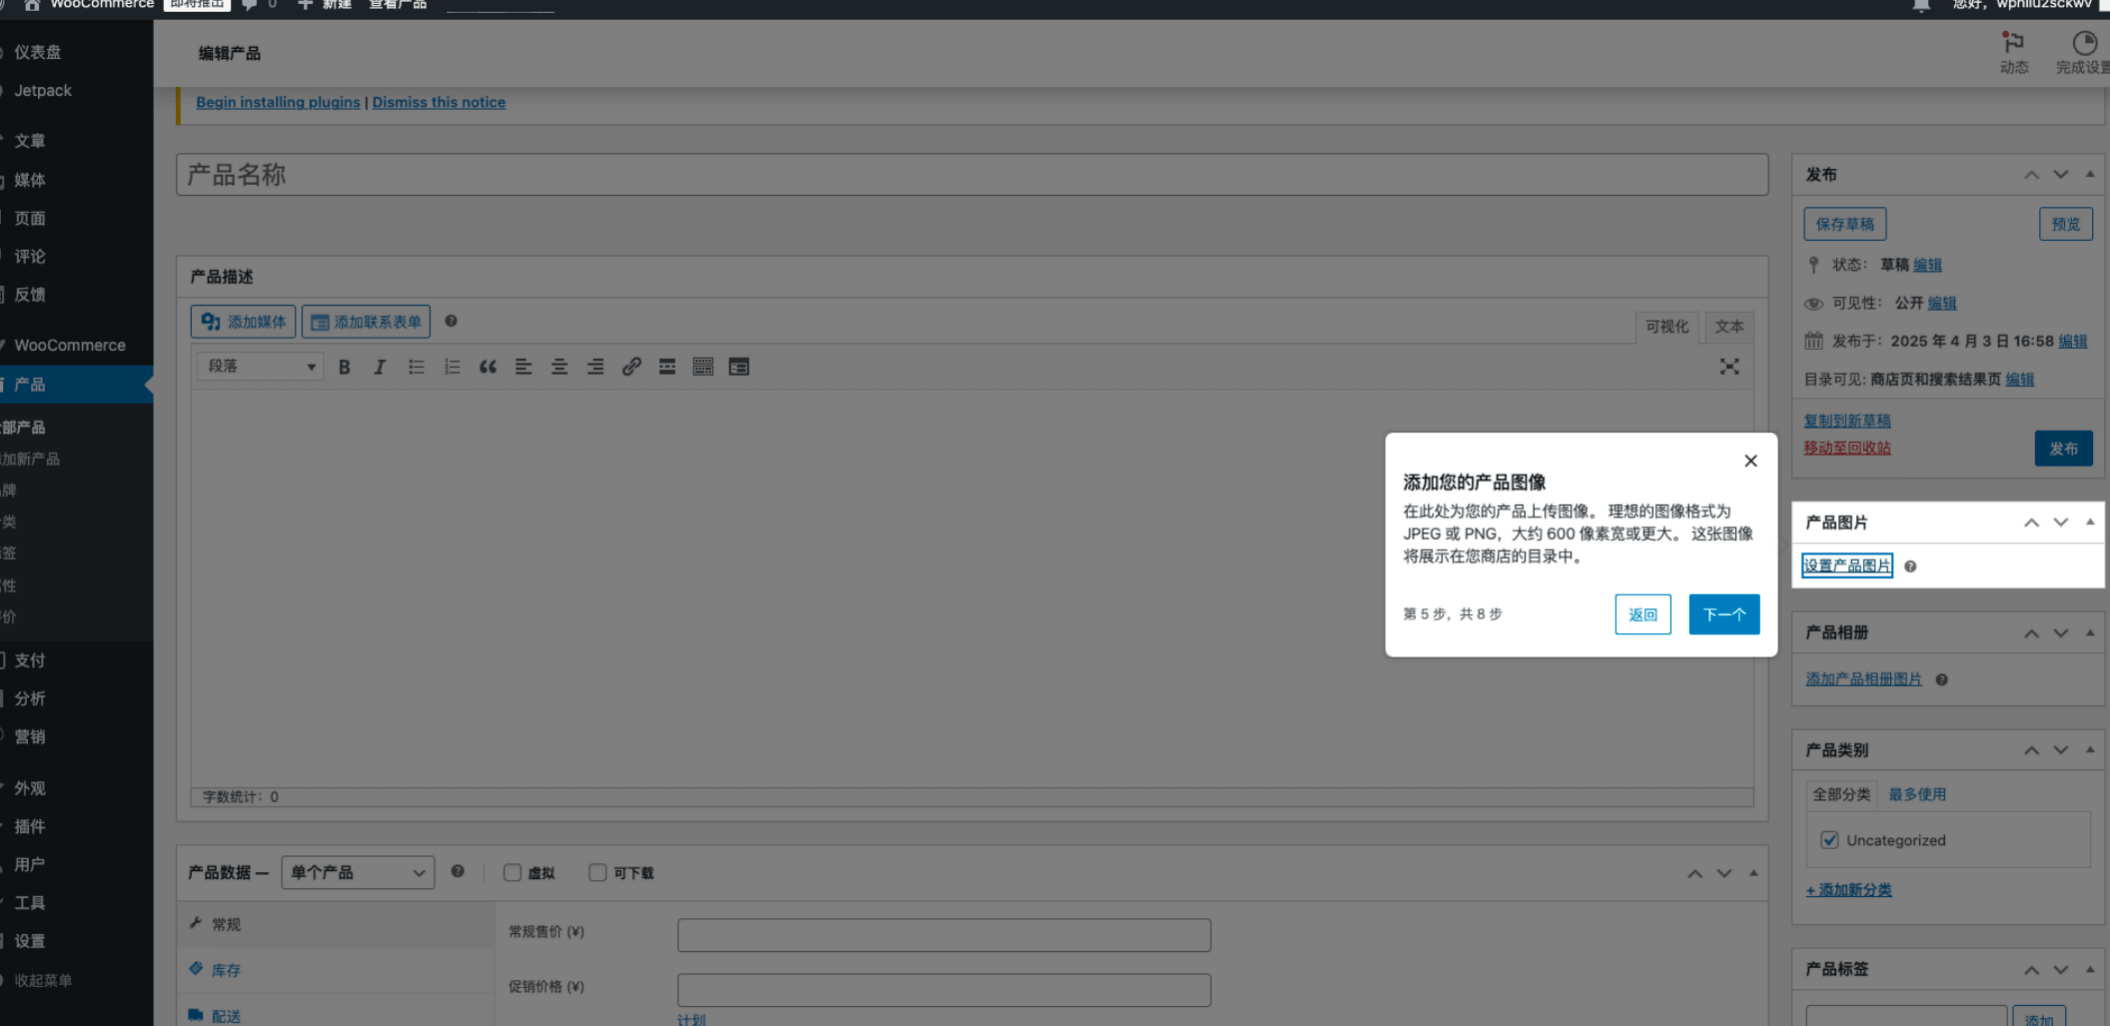Click the Bold formatting icon
This screenshot has width=2110, height=1026.
pos(344,367)
